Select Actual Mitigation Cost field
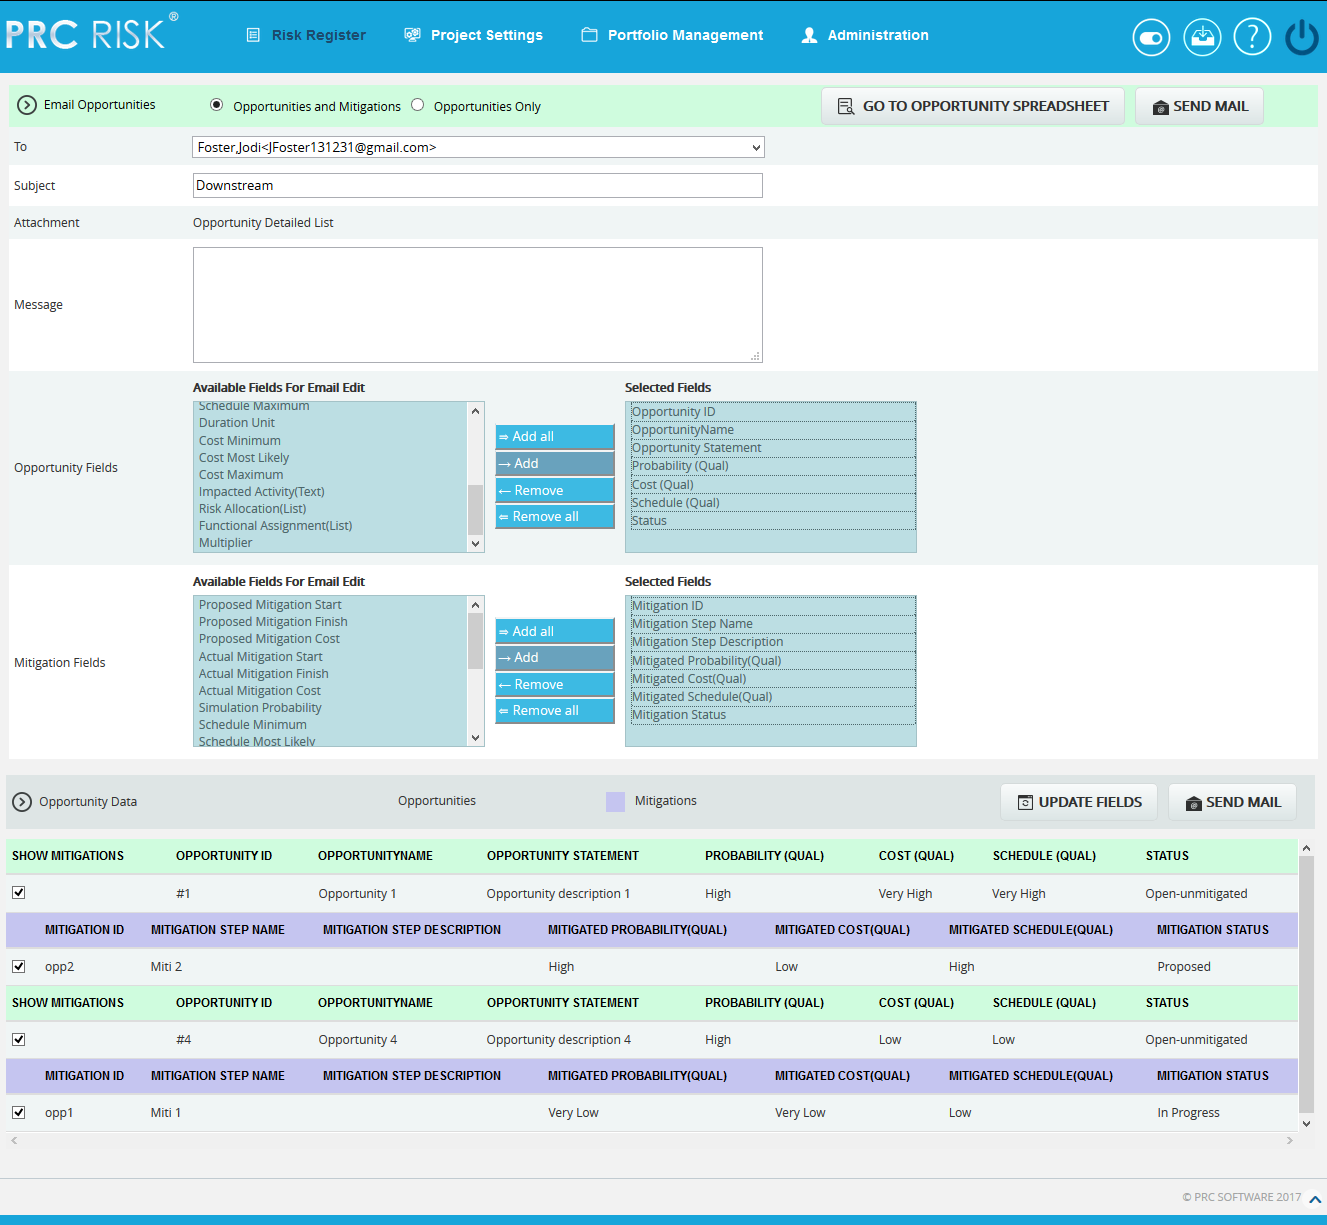The image size is (1327, 1225). [x=260, y=691]
